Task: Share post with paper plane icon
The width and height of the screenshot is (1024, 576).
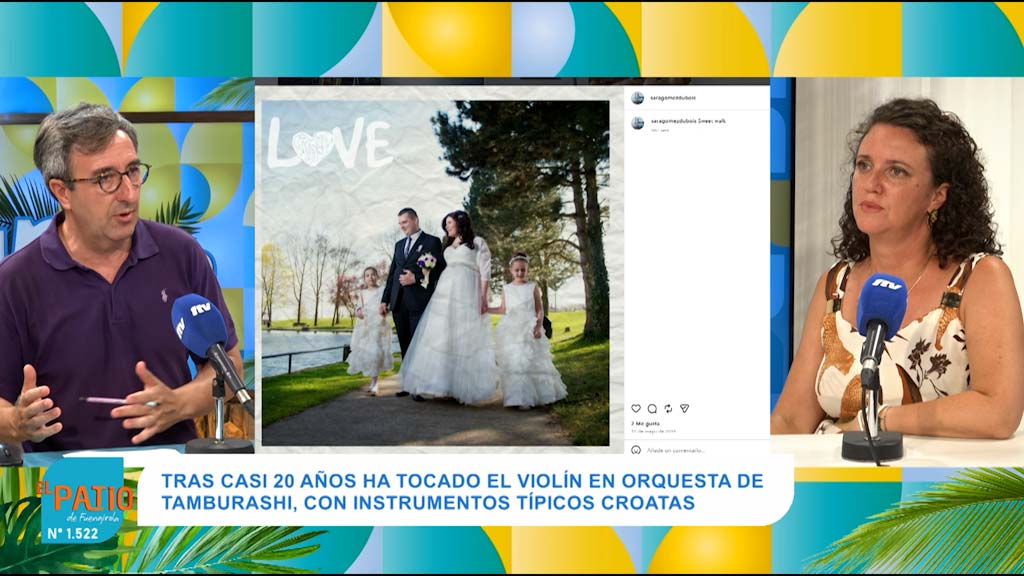Action: [x=684, y=409]
